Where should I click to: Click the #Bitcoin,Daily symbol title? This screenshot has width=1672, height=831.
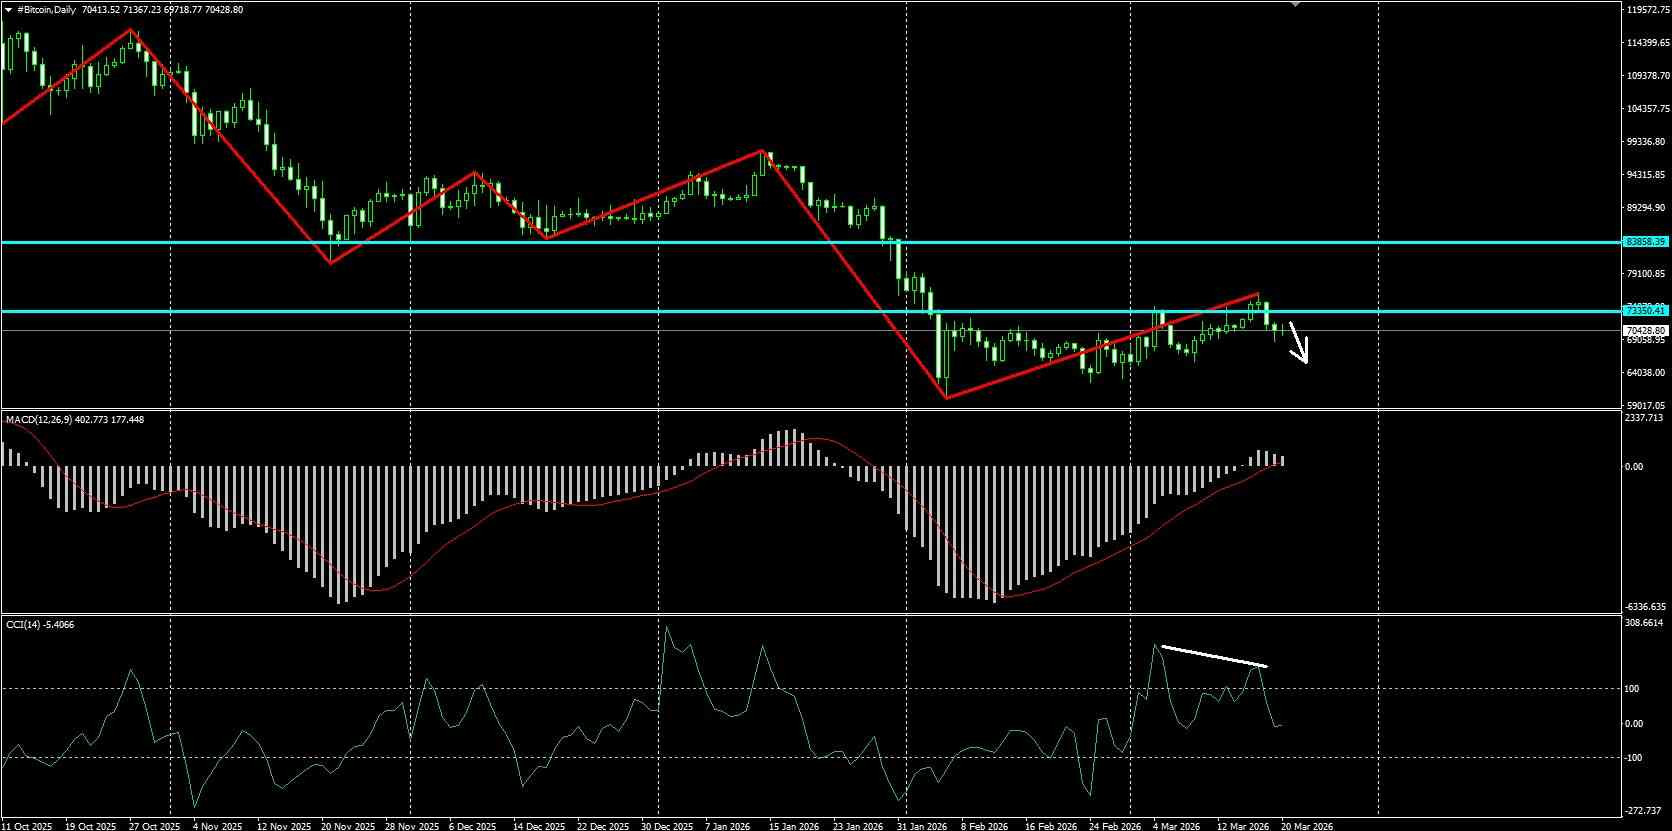[x=46, y=10]
